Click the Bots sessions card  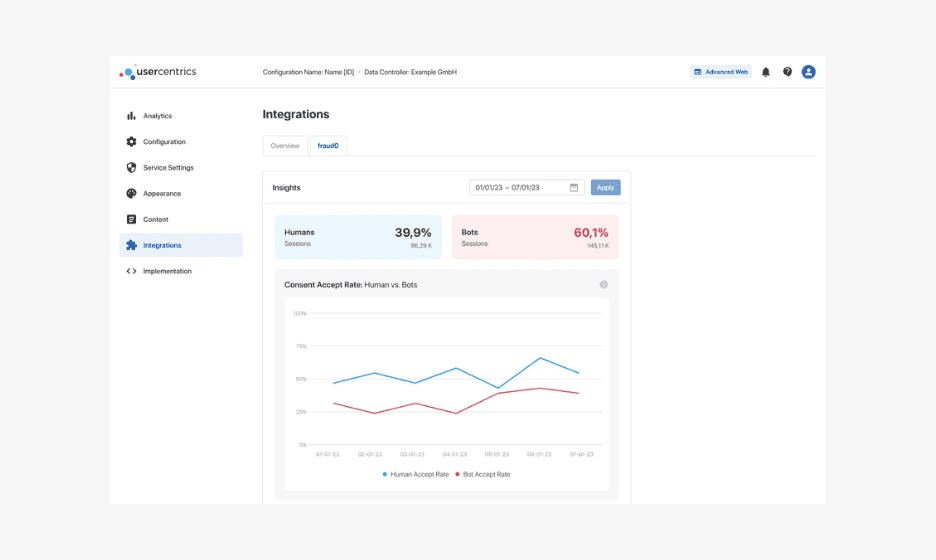535,237
